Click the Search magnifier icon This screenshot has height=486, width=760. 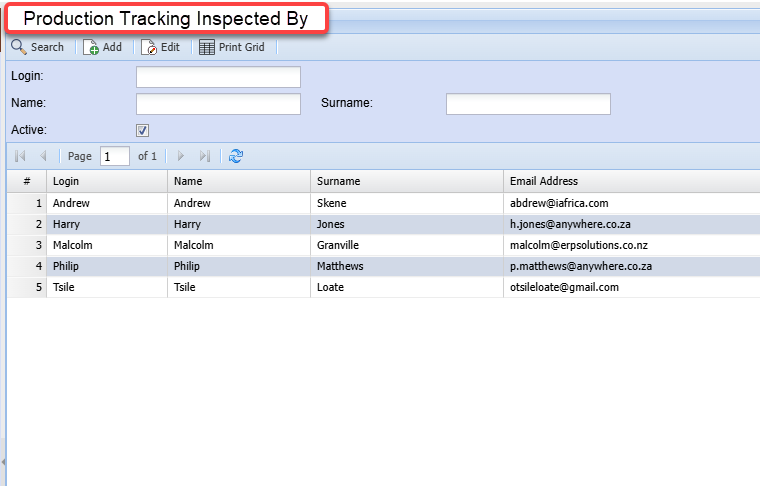click(x=19, y=47)
